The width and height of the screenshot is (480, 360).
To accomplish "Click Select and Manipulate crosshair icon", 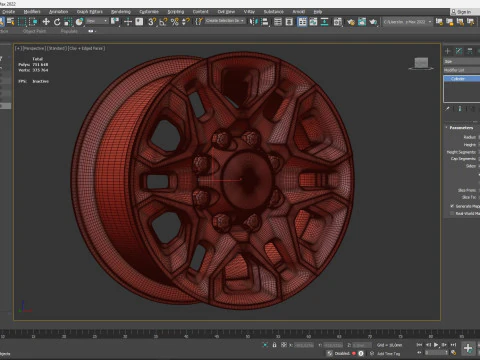I will tap(128, 22).
